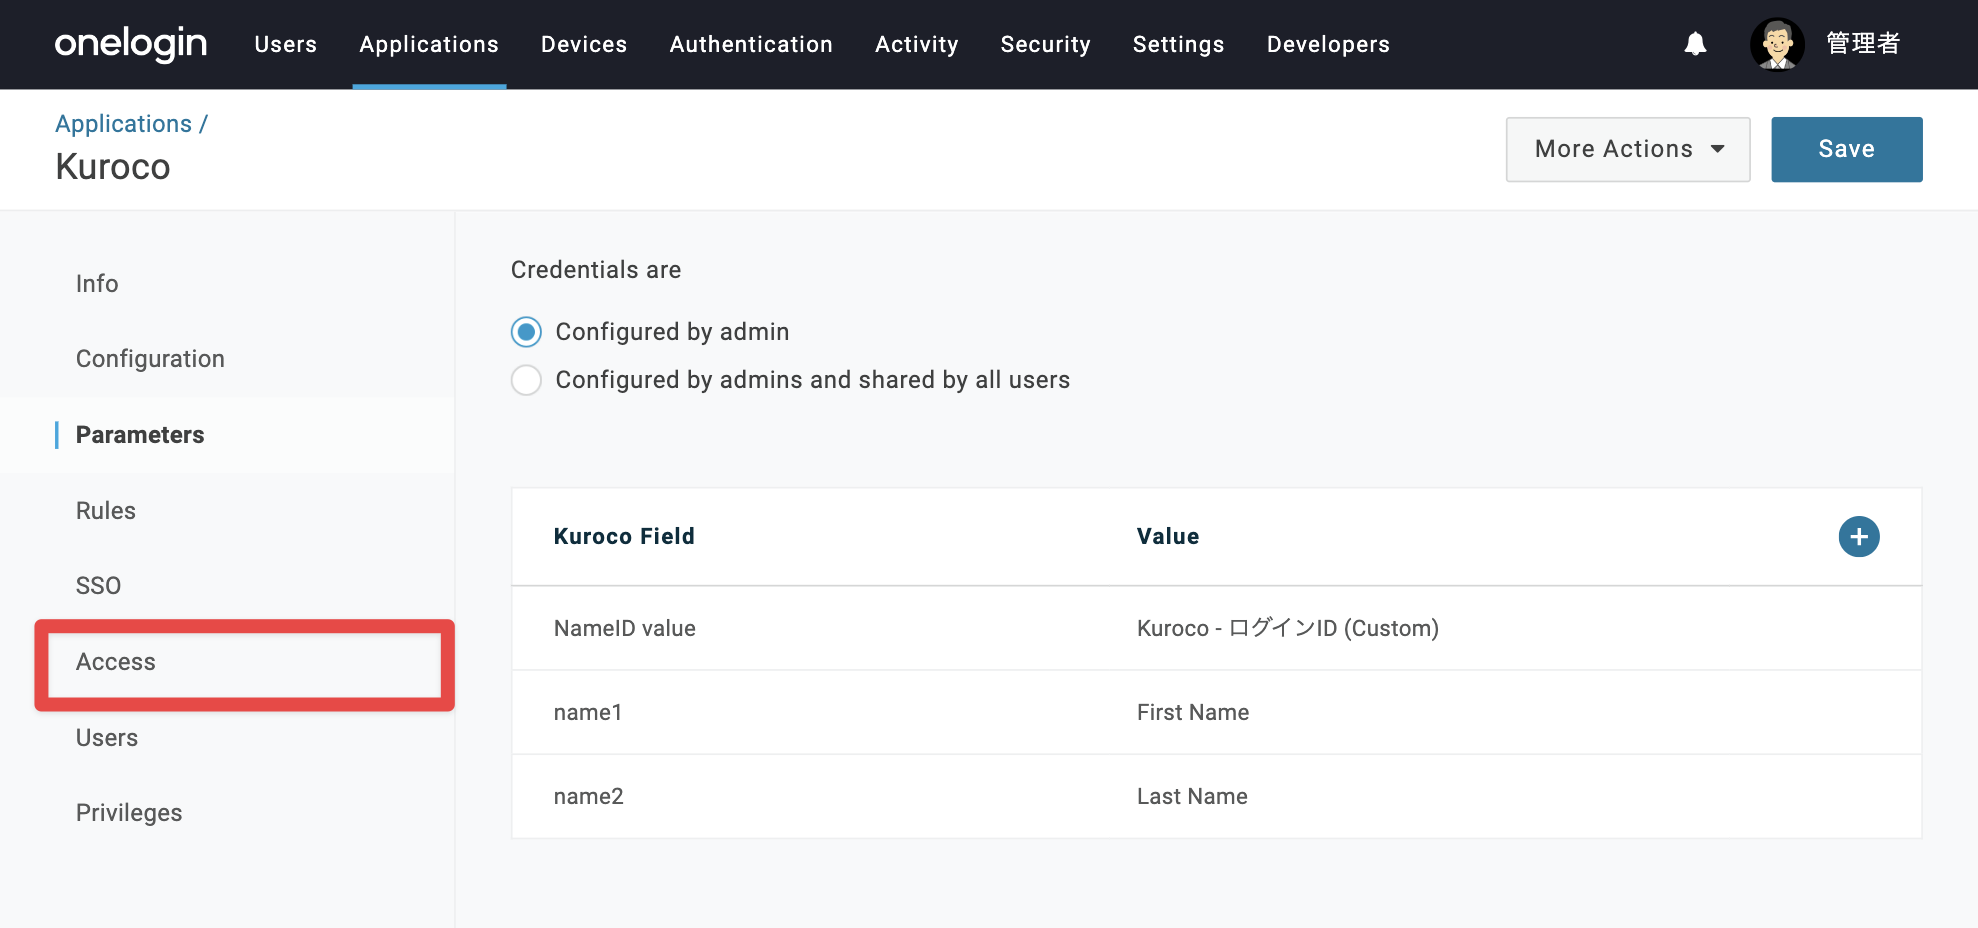Switch to the Privileges sidebar tab

coord(129,813)
